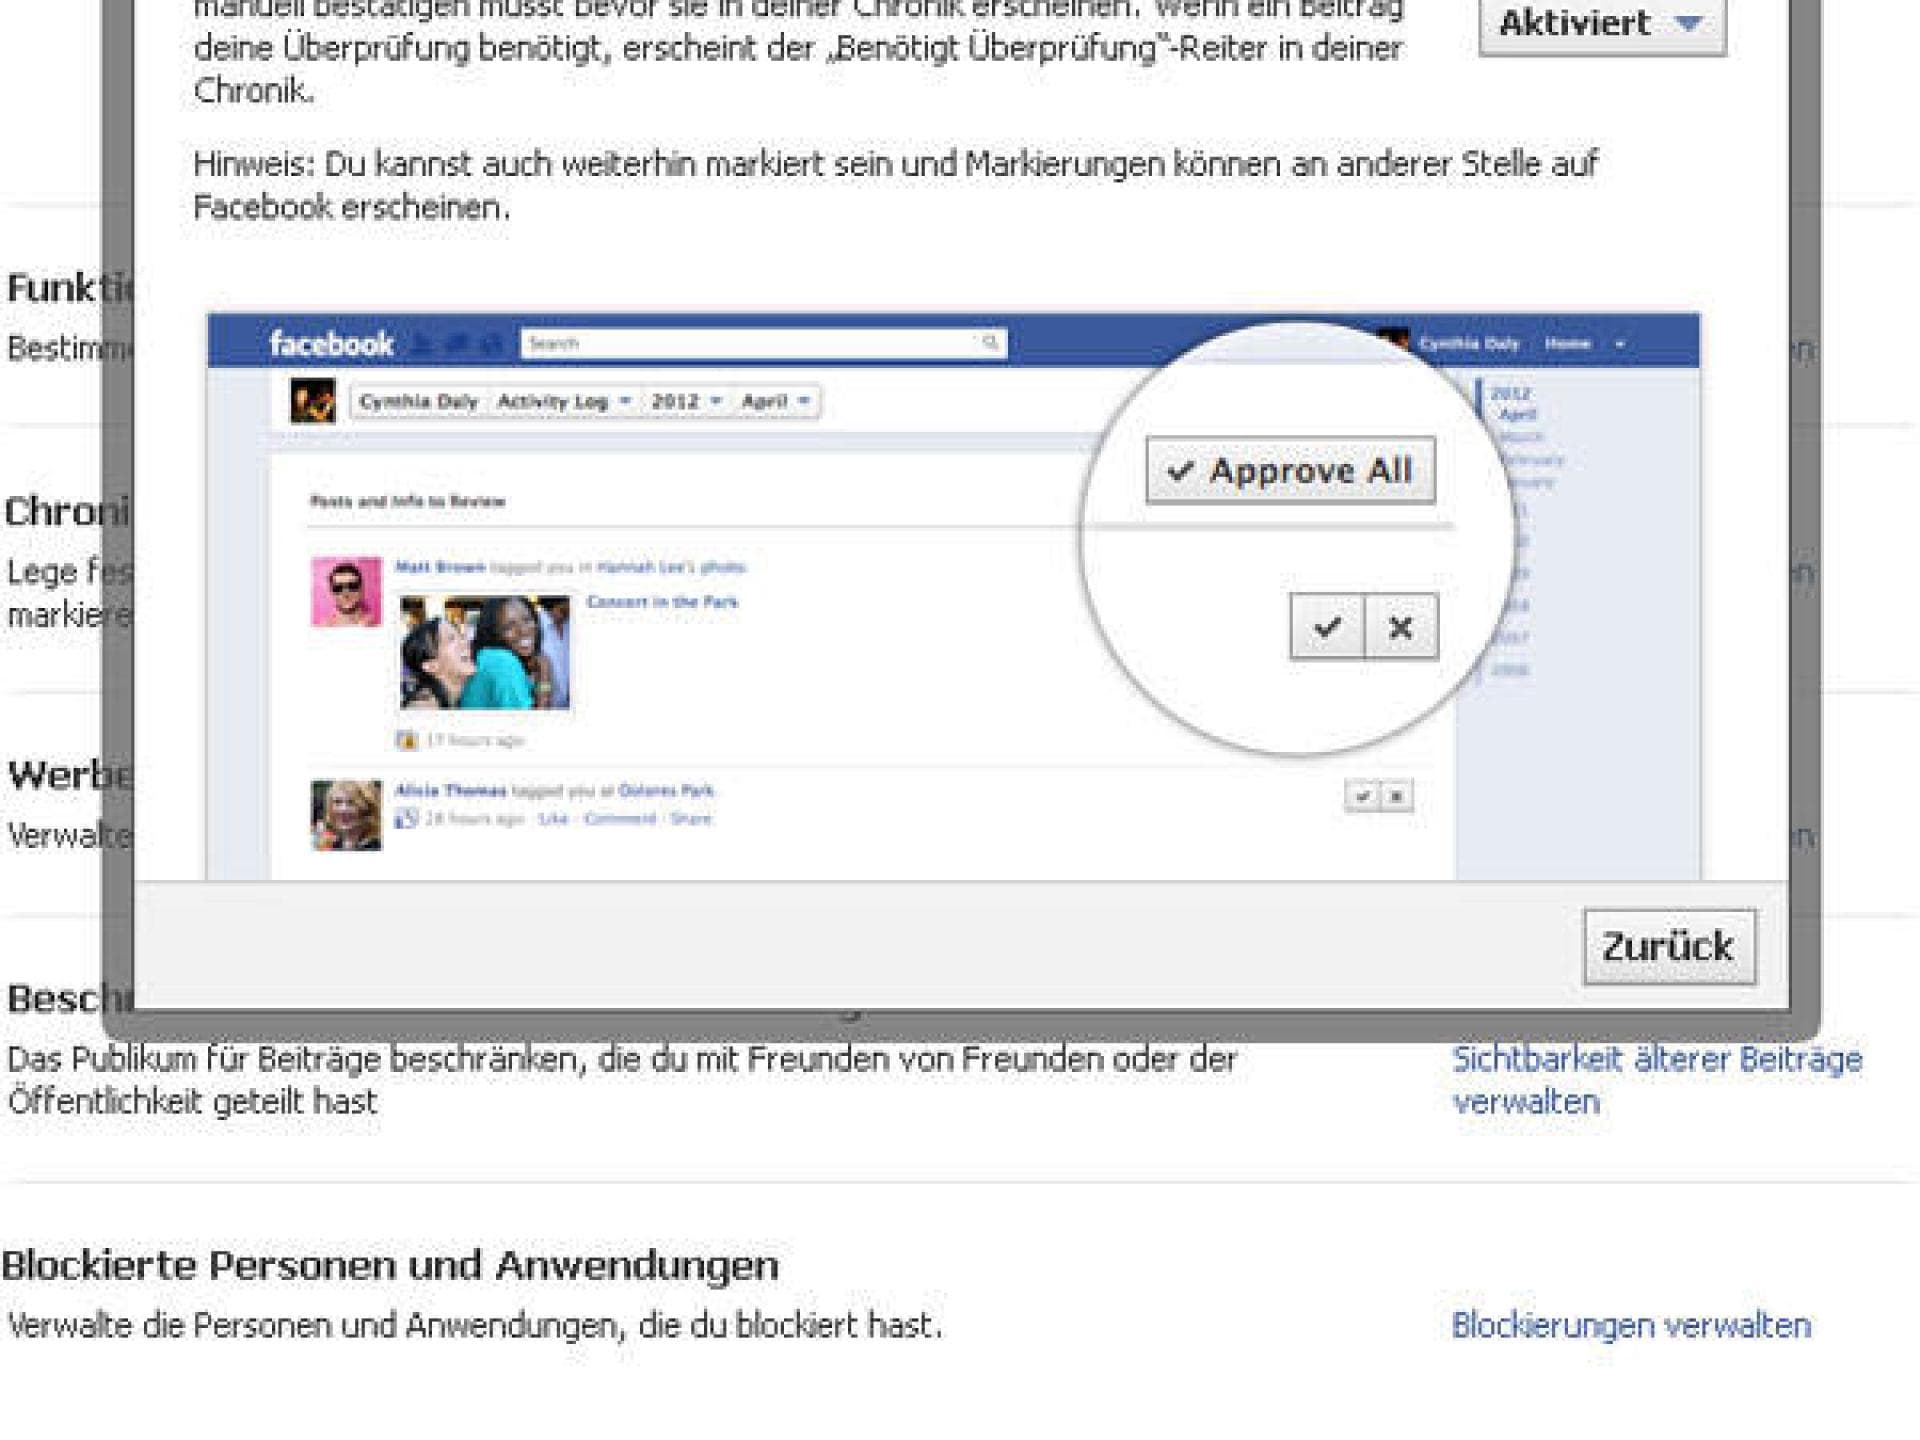Click the Home item in illustration header
This screenshot has width=1920, height=1440.
1567,344
